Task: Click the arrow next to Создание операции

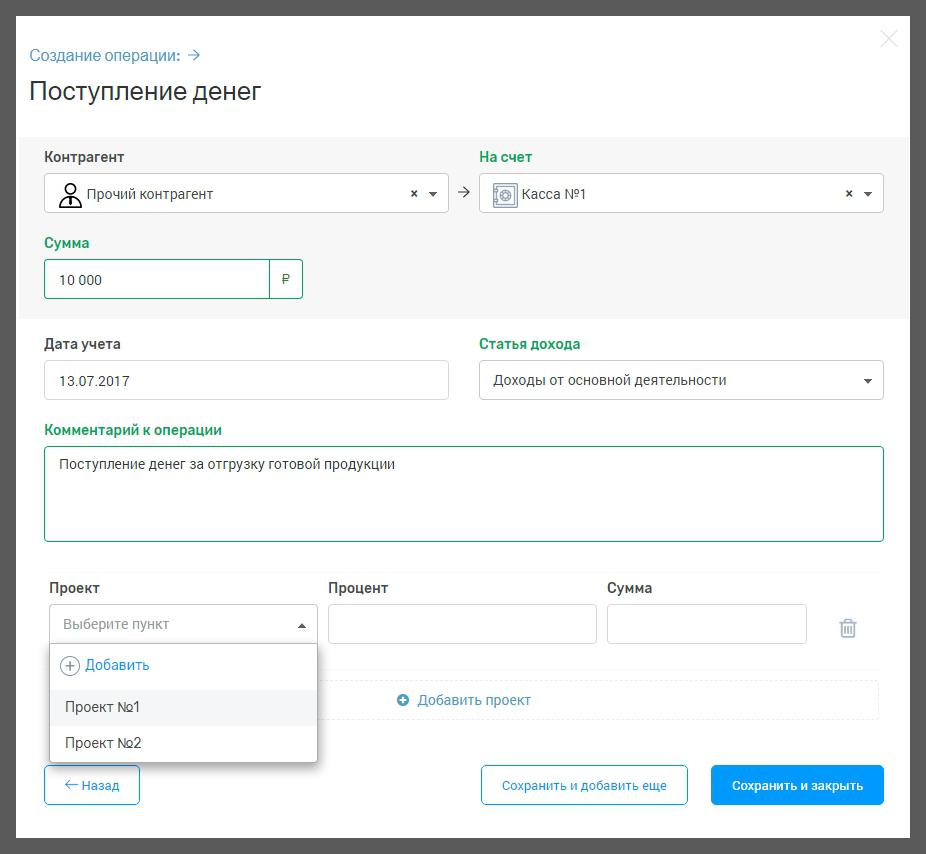Action: [194, 55]
